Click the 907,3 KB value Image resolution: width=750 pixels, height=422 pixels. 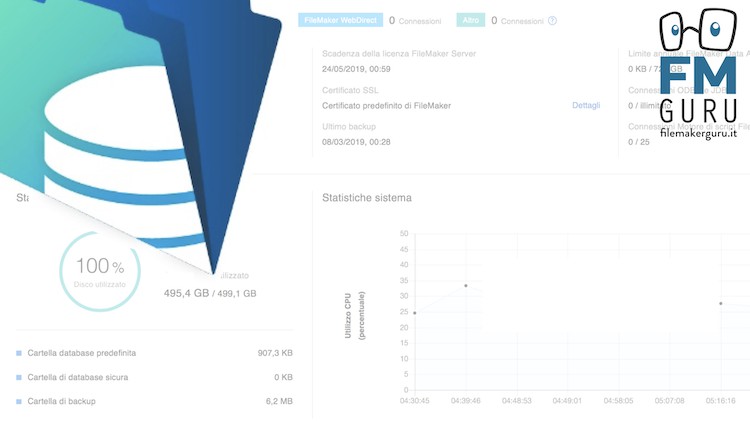click(275, 353)
